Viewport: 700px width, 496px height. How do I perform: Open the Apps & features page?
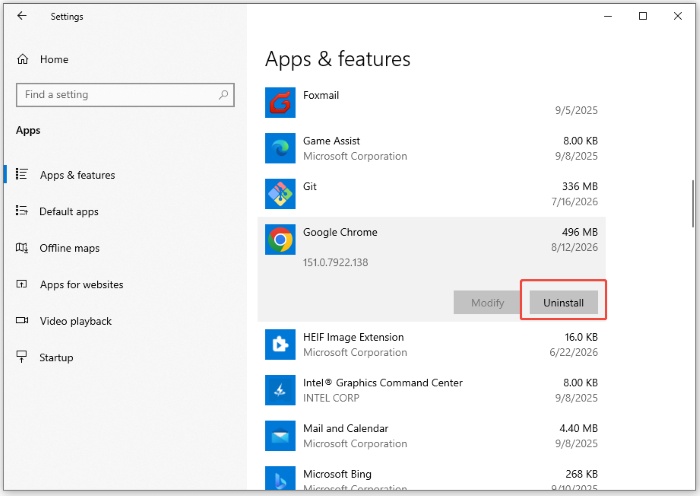[77, 175]
